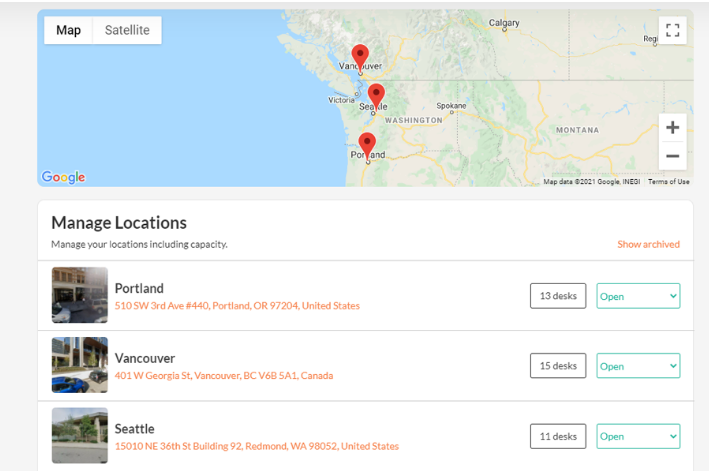Open the map Terms of Use
Image resolution: width=709 pixels, height=471 pixels.
pos(669,182)
